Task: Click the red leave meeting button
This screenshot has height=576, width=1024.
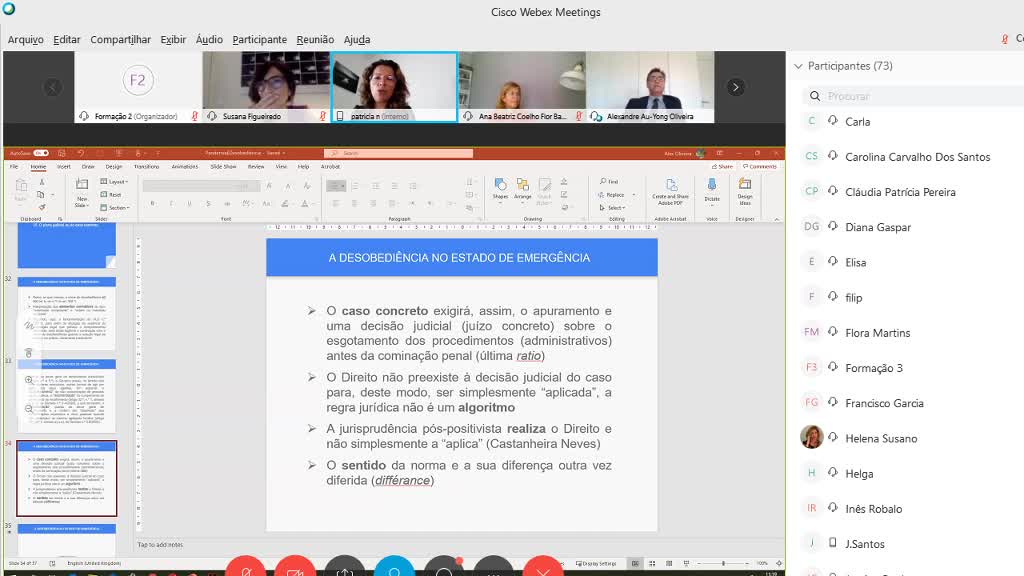Action: point(543,570)
